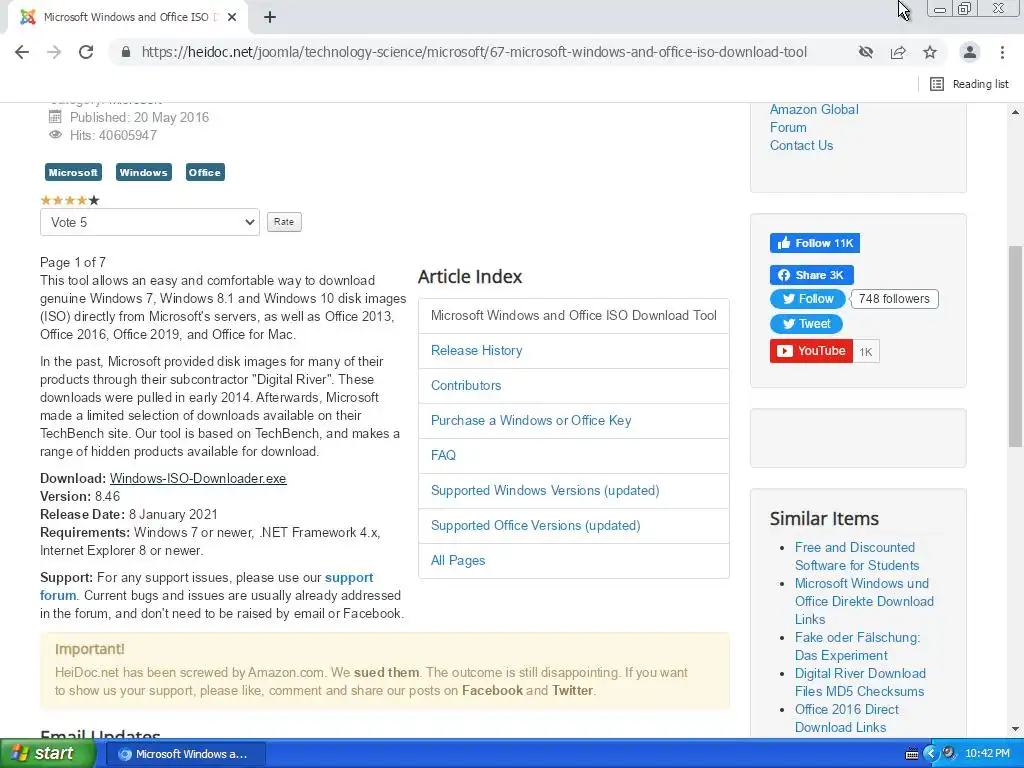This screenshot has height=768, width=1024.
Task: Click the eye icon next to Hits
Action: click(x=55, y=135)
